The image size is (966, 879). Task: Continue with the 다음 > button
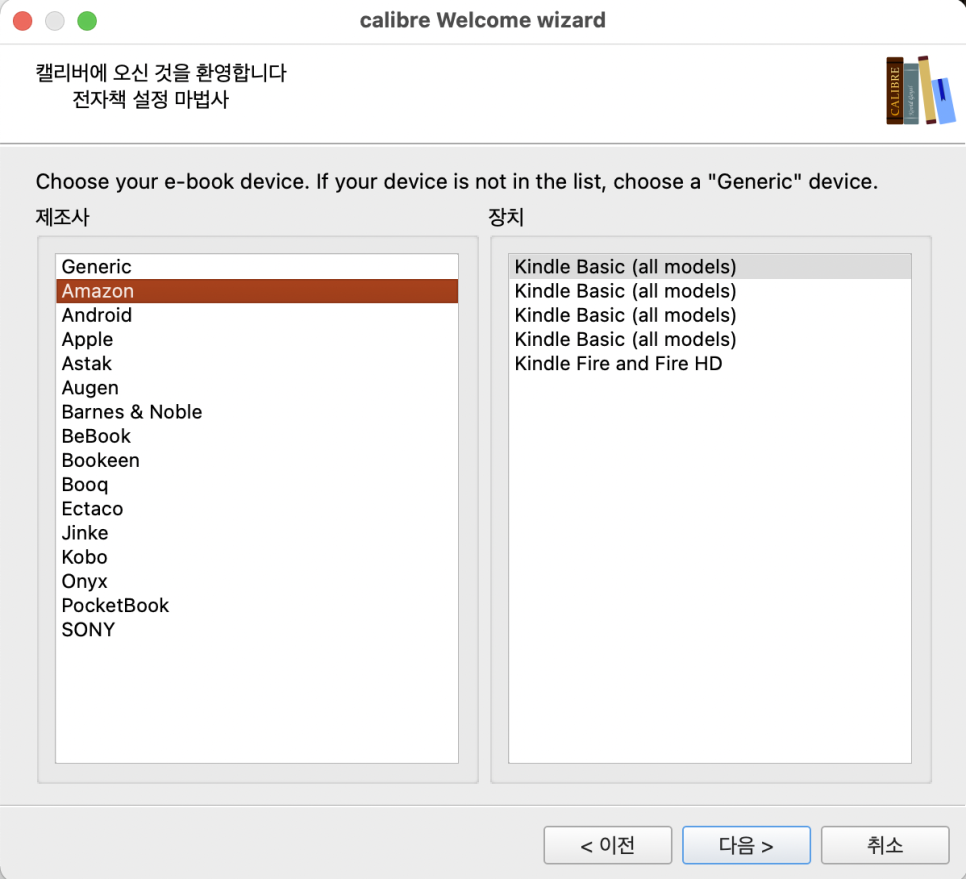tap(746, 845)
